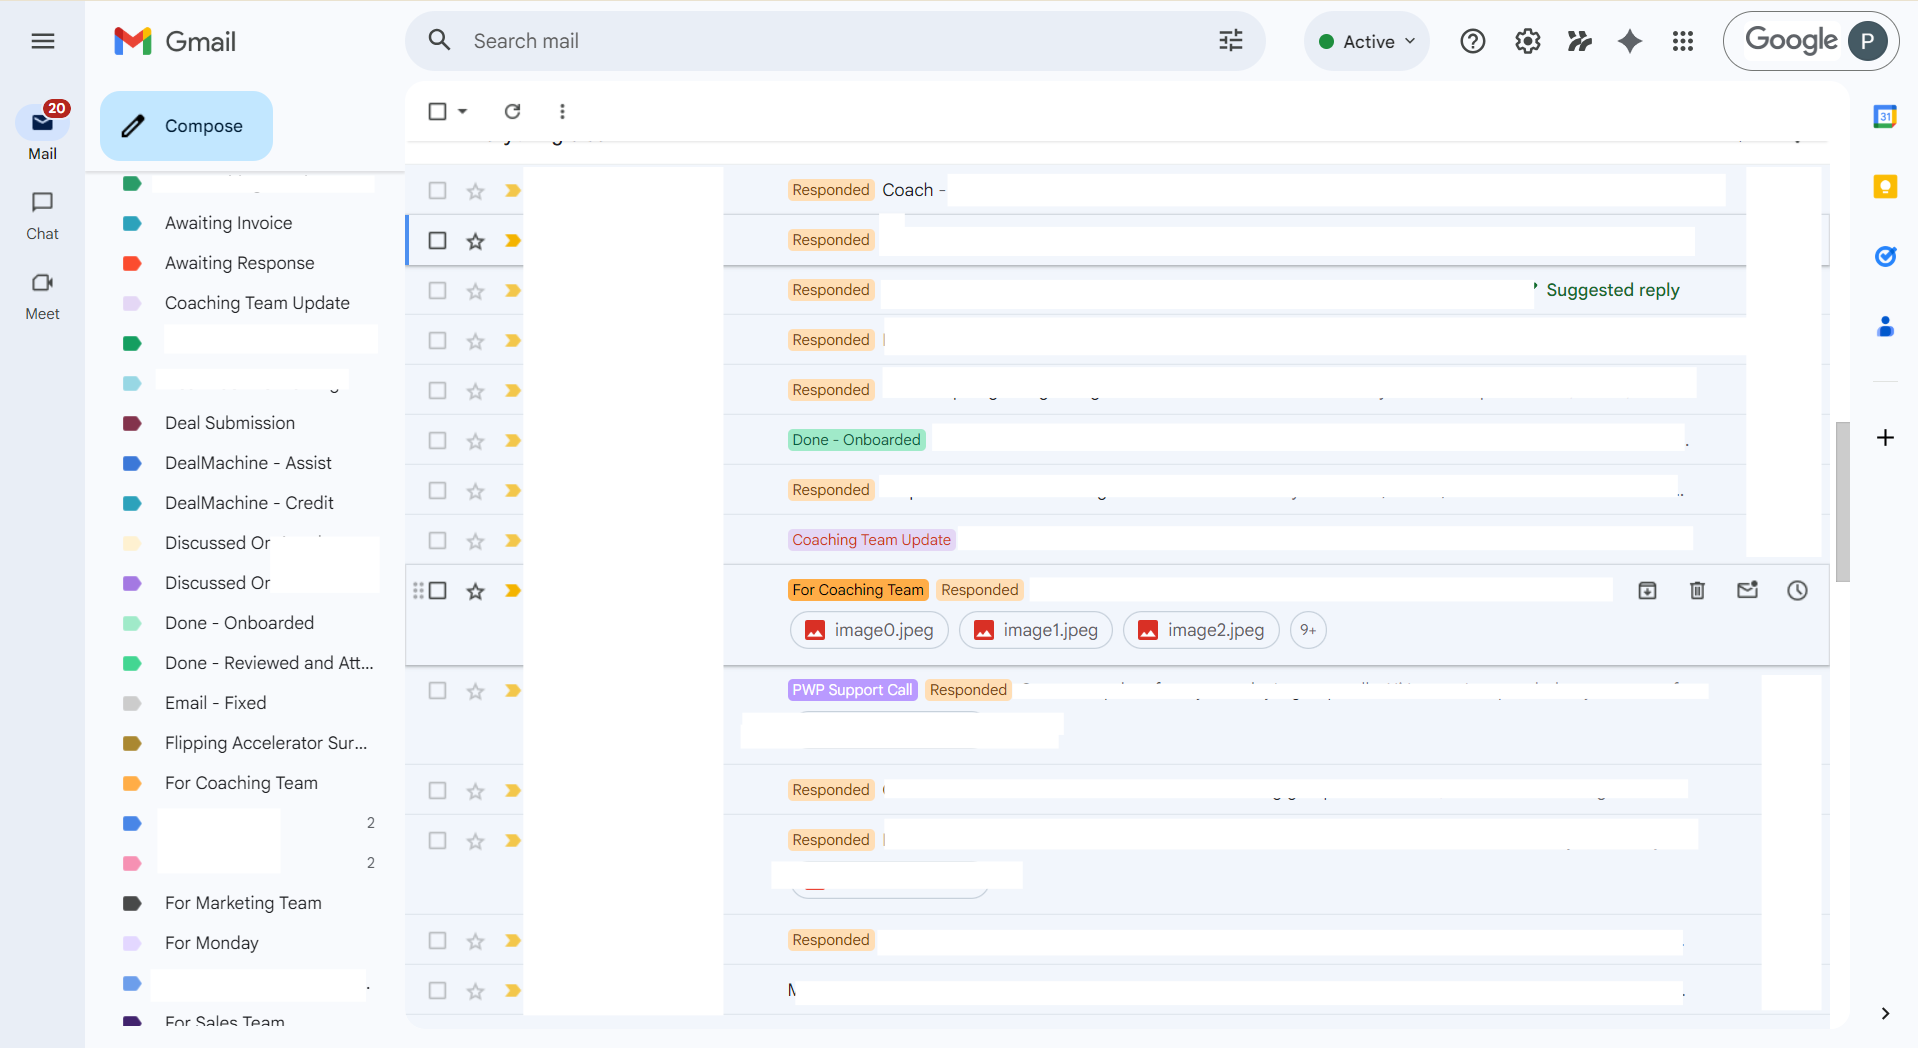This screenshot has height=1048, width=1918.
Task: Click the DealMachine - Credit label color tag
Action: [132, 503]
